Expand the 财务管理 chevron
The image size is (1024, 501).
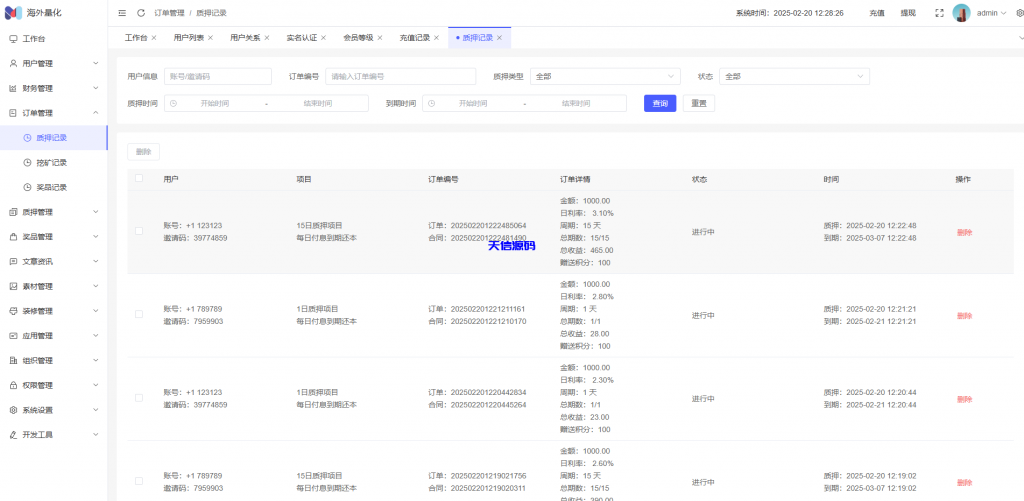[96, 88]
